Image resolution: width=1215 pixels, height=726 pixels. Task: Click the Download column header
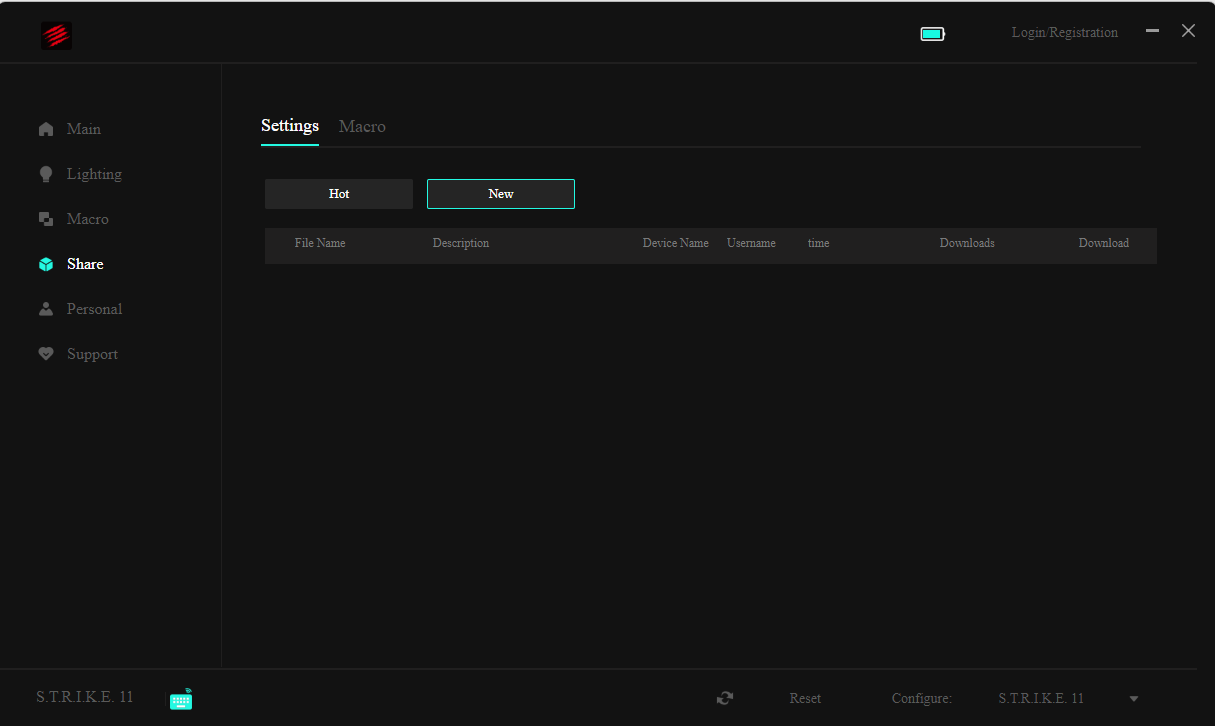[x=1104, y=243]
